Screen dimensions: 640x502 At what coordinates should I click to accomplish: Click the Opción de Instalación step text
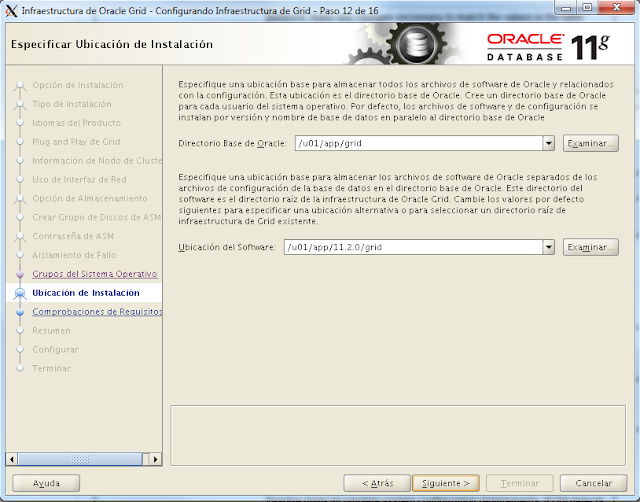coord(78,85)
